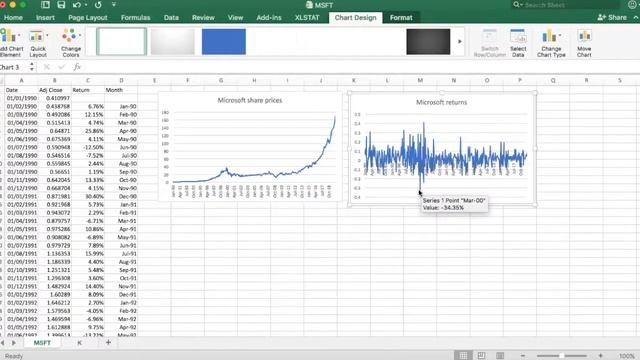
Task: Click the formula bar confirm checkmark icon
Action: [62, 67]
